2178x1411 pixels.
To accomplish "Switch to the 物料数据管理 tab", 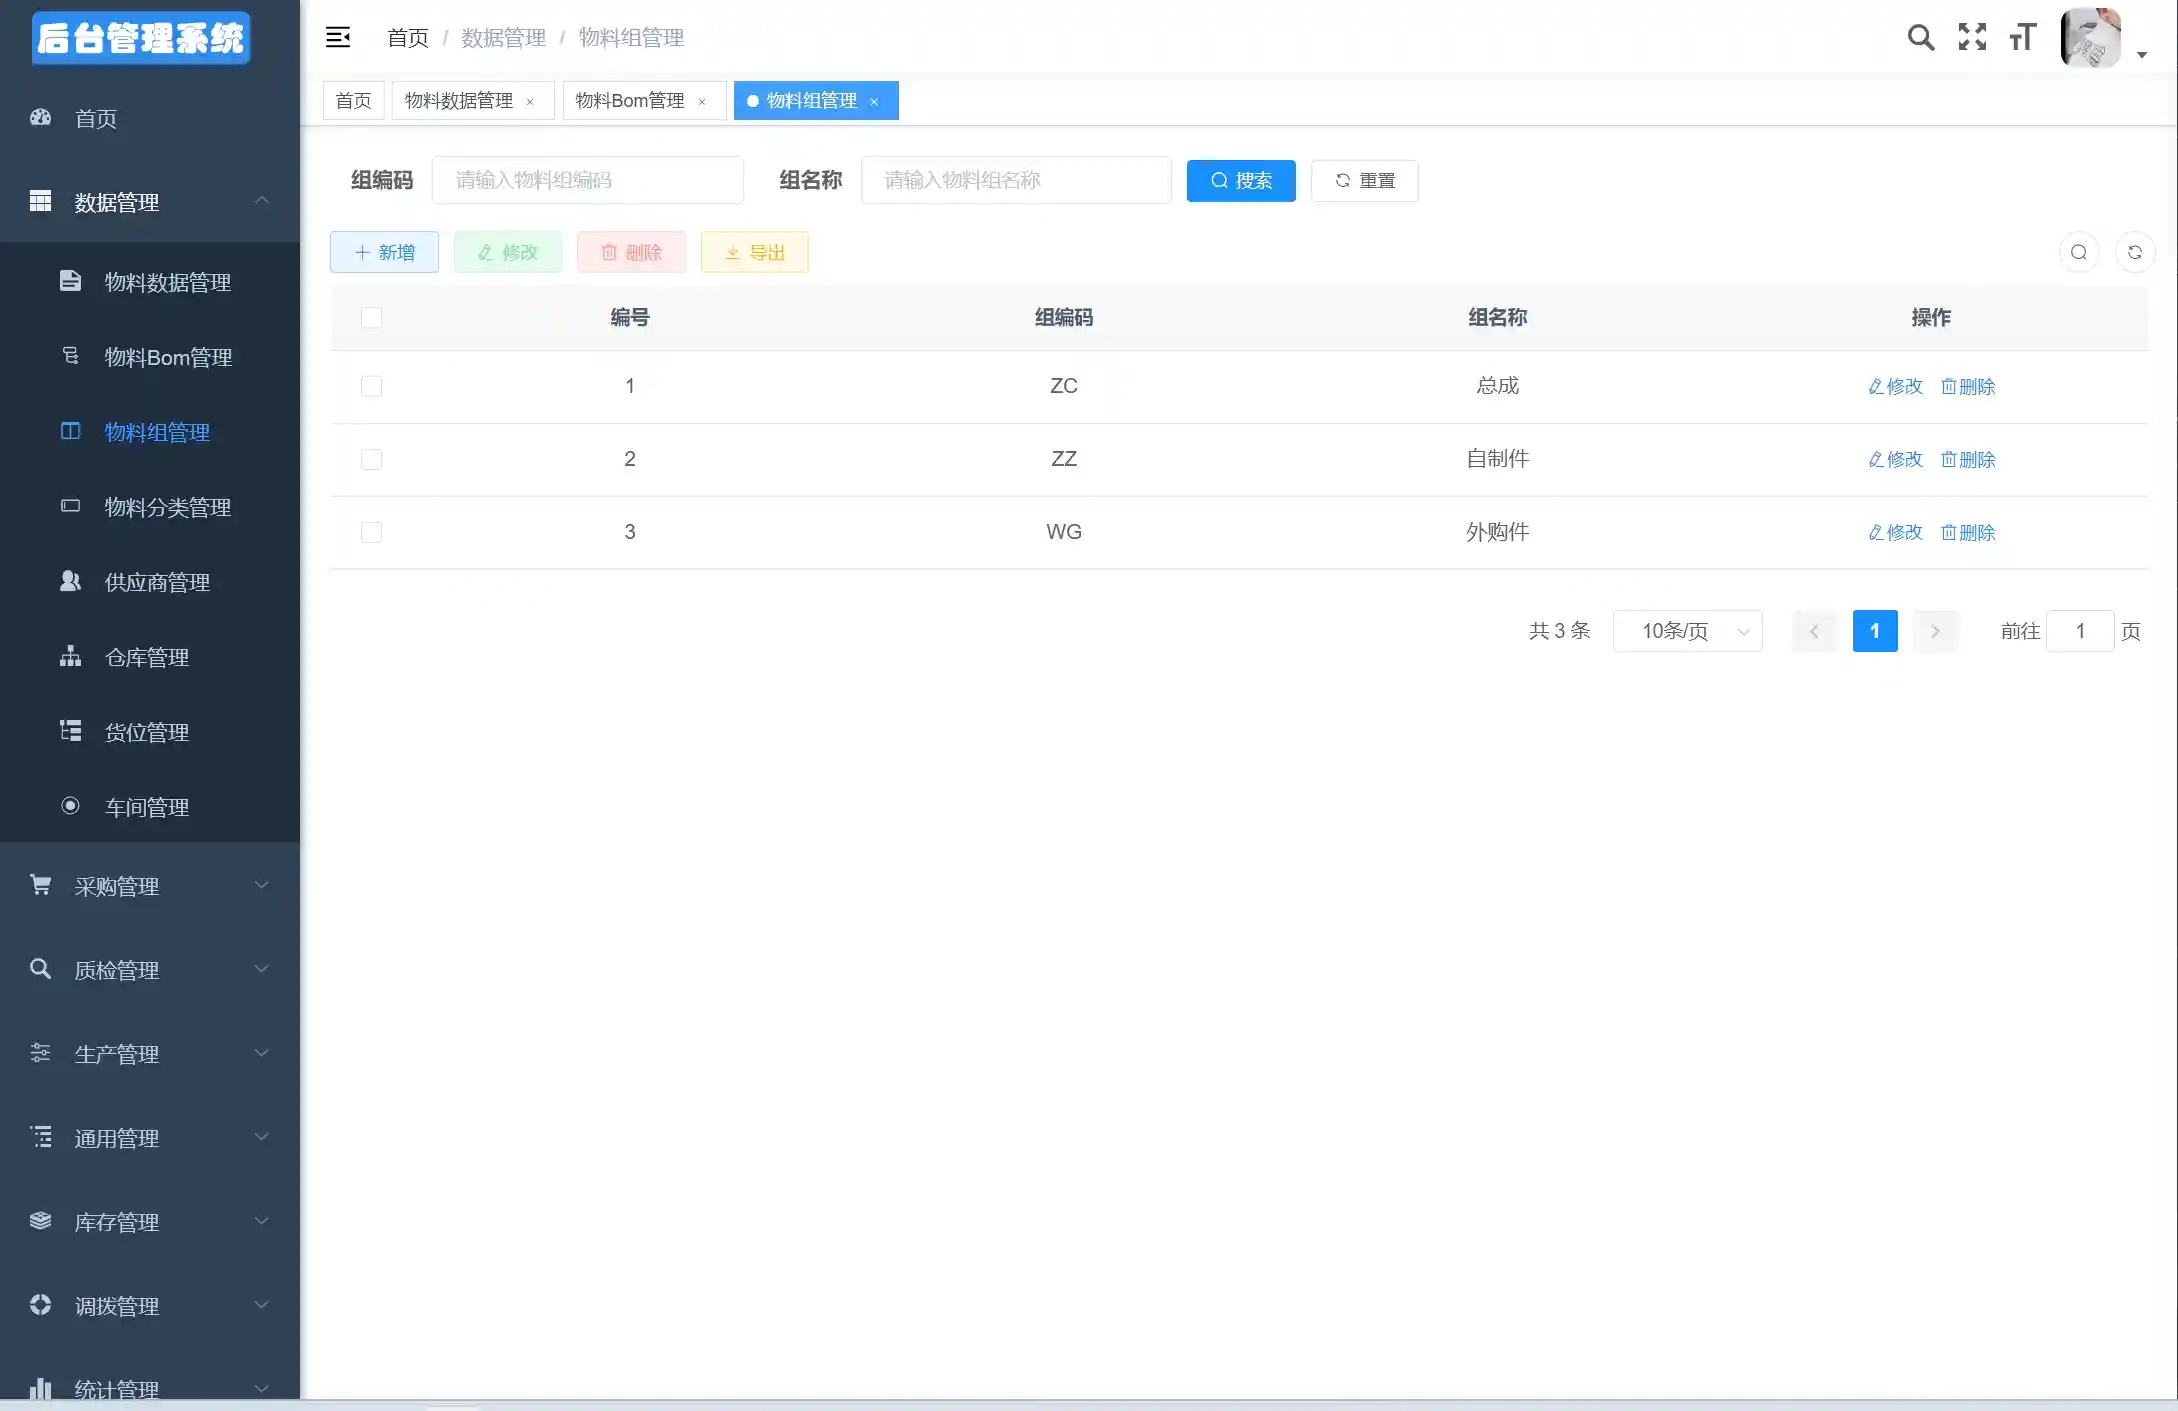I will pyautogui.click(x=459, y=101).
